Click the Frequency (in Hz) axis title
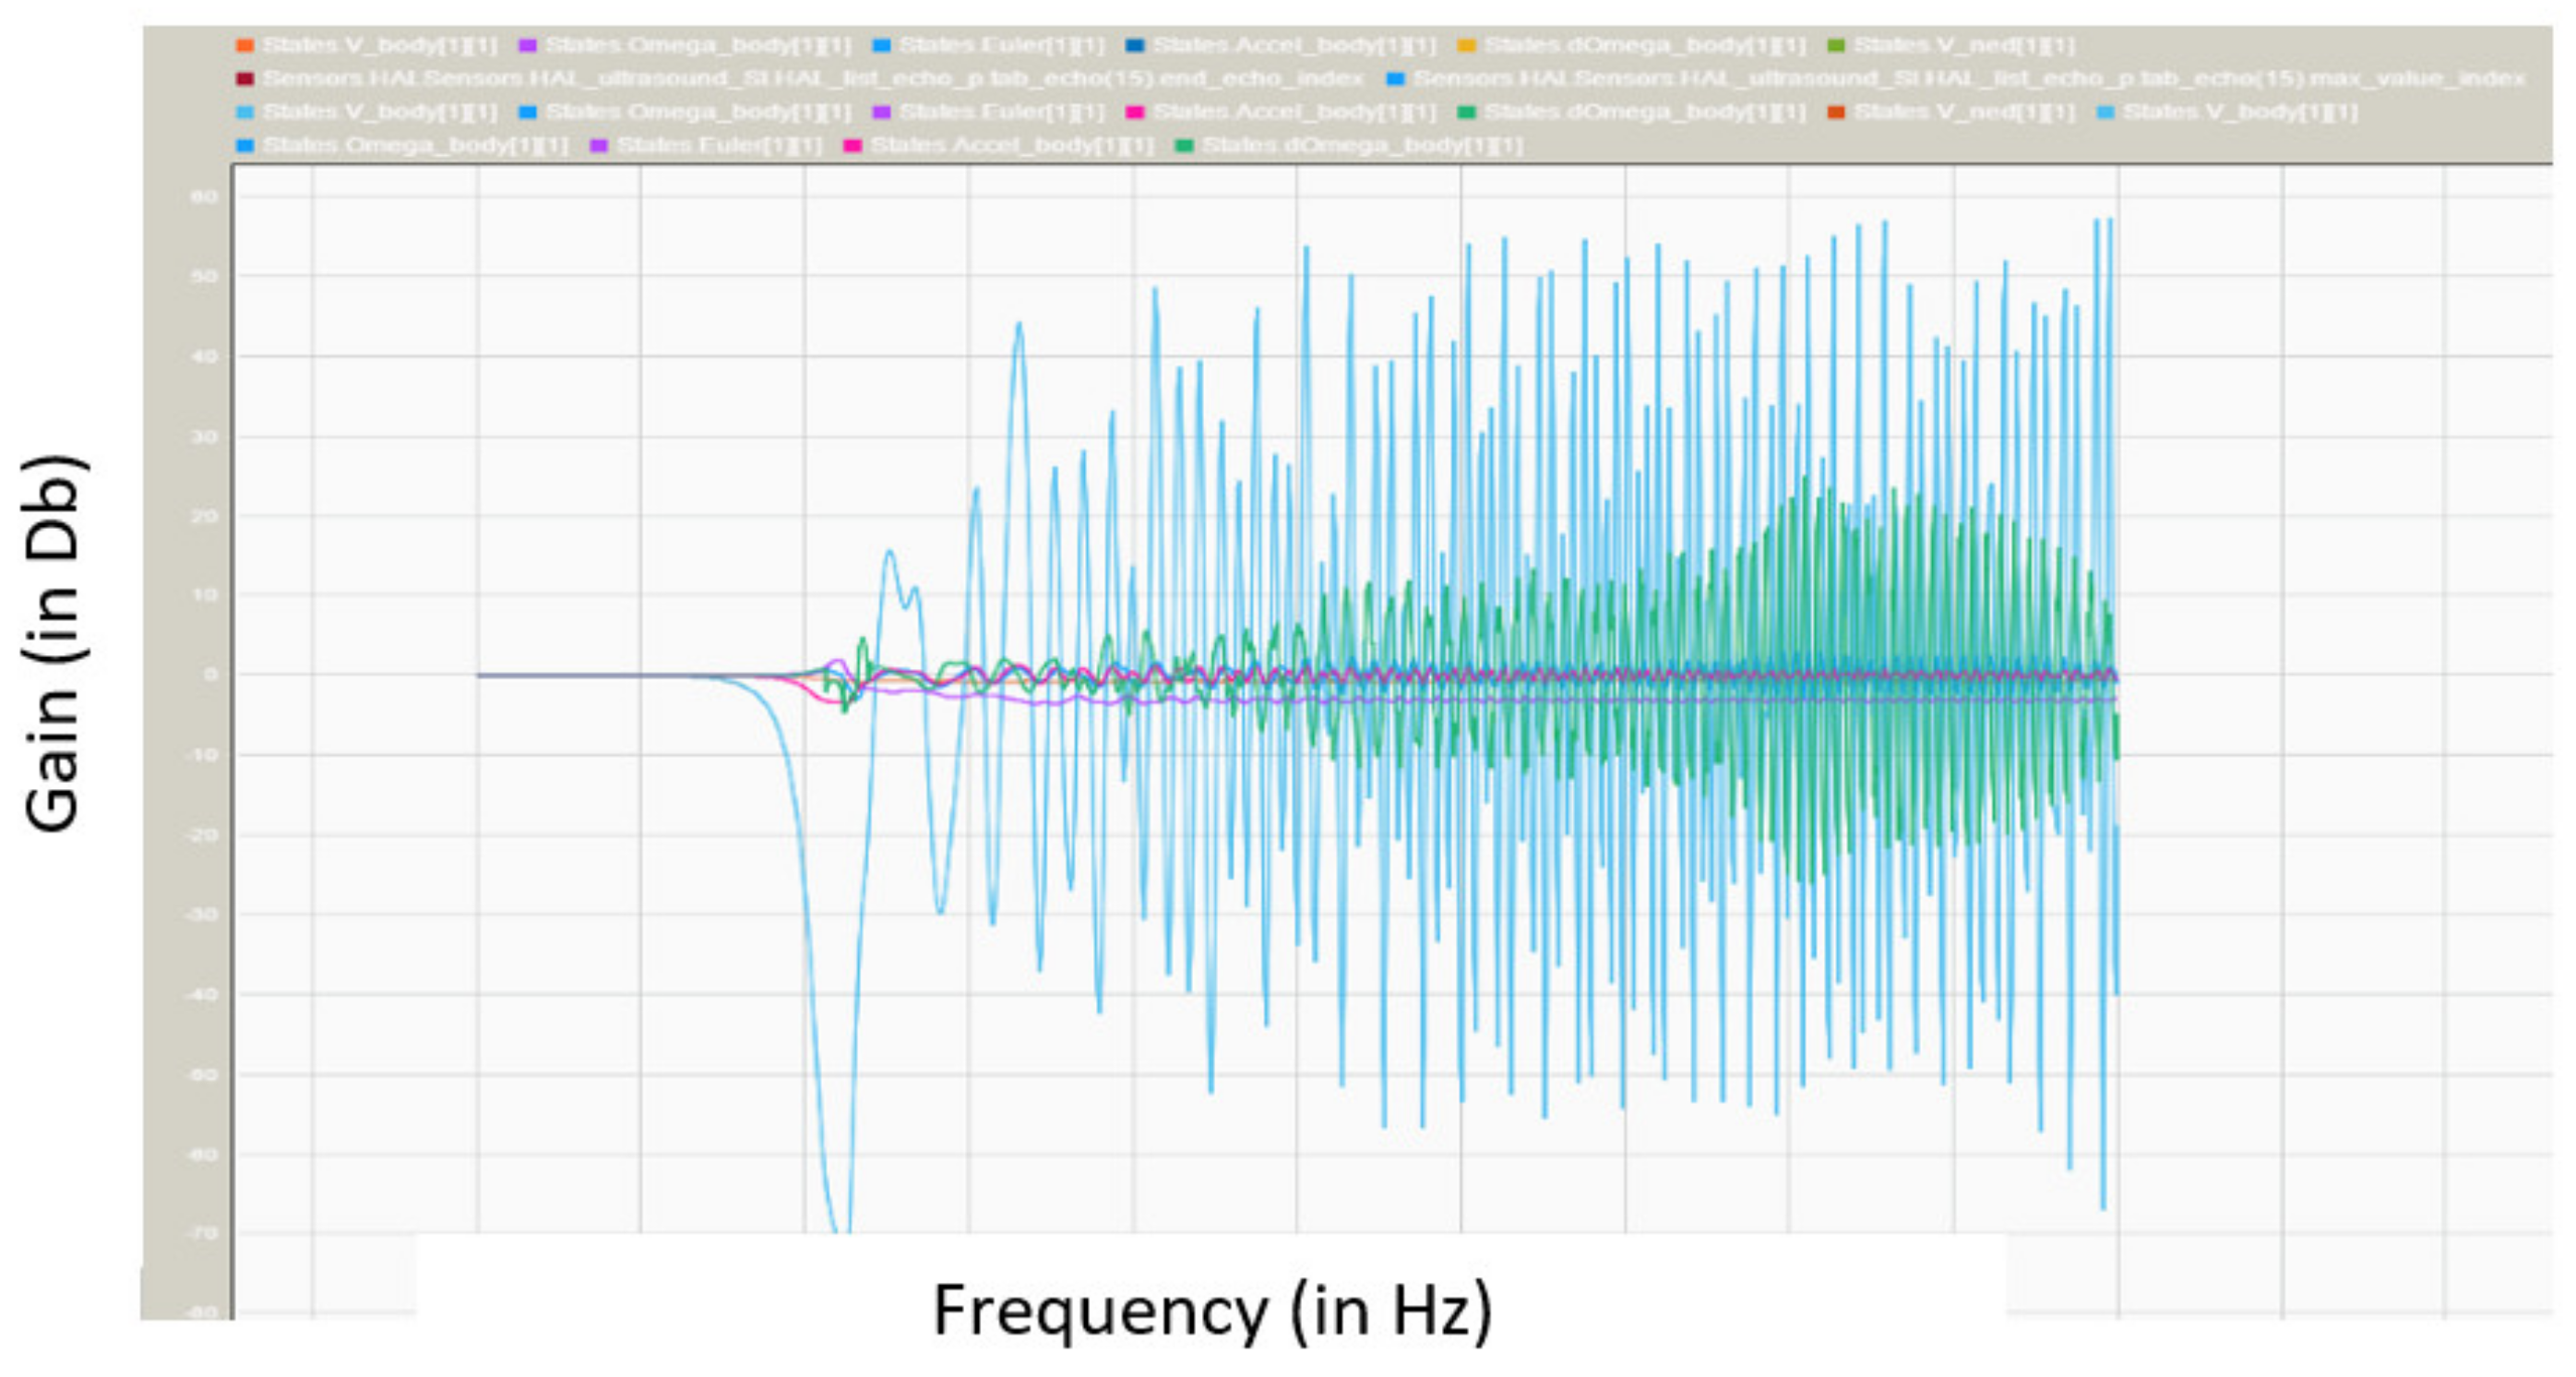Screen dimensions: 2576x1377 click(x=1211, y=1310)
